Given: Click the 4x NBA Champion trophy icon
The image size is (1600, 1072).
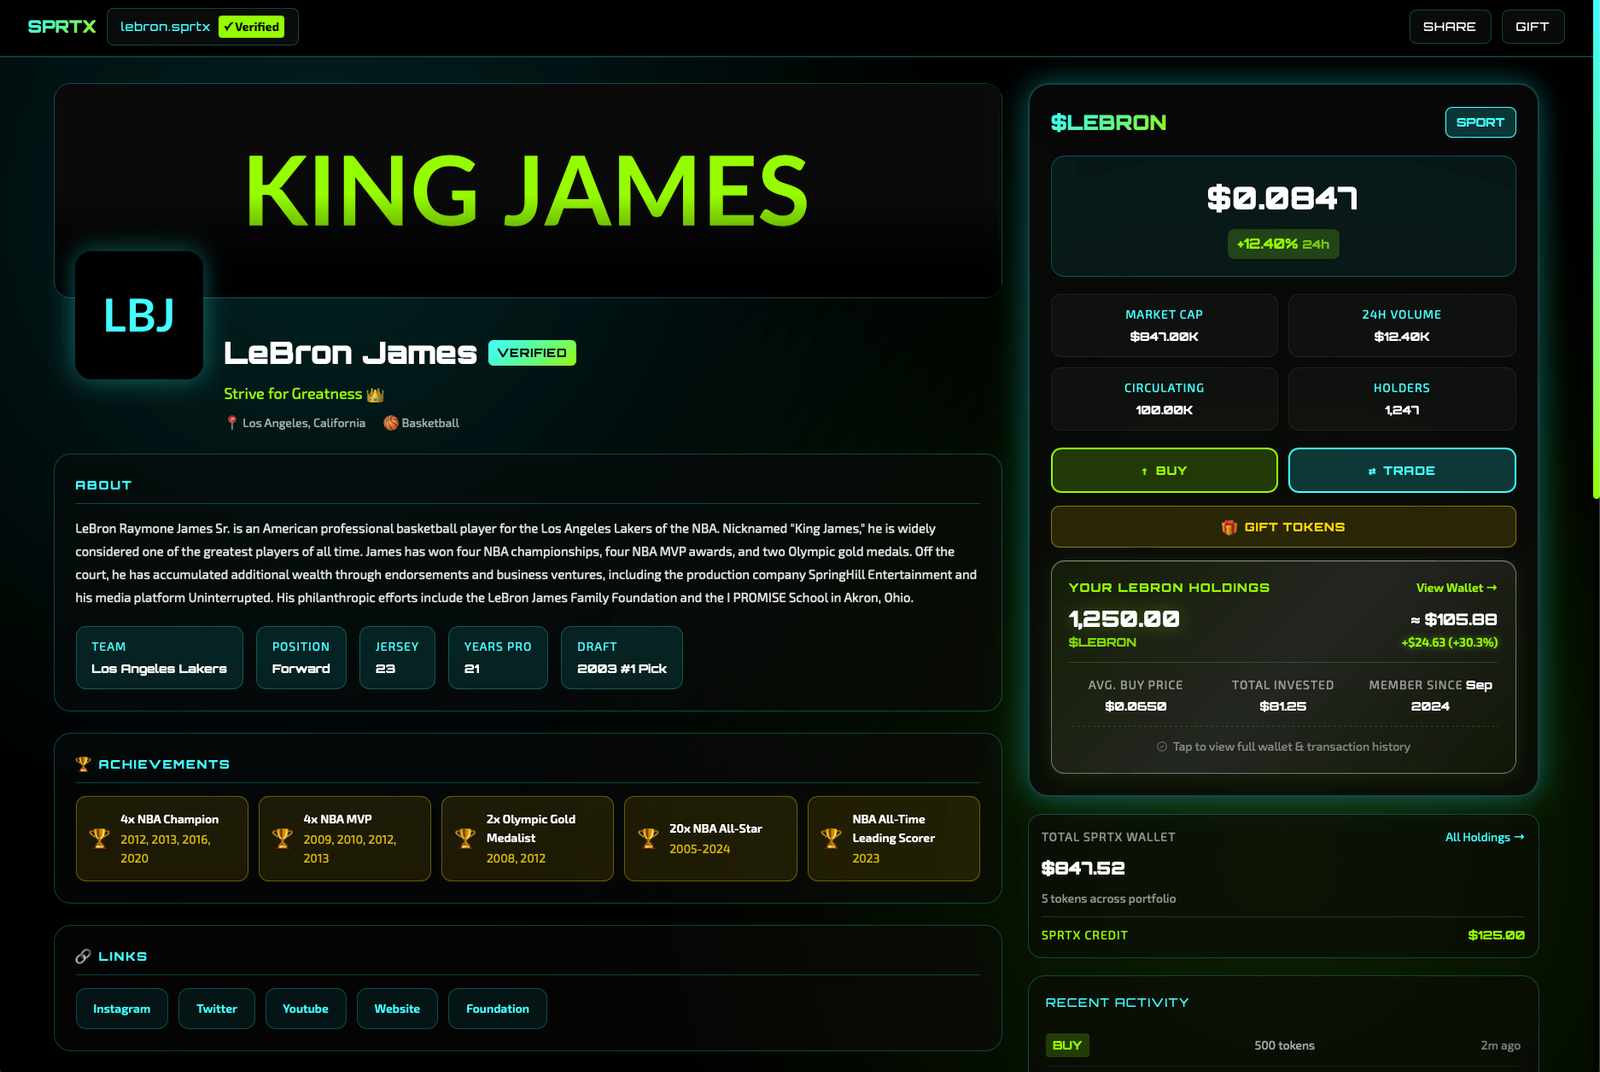Looking at the screenshot, I should [x=99, y=838].
